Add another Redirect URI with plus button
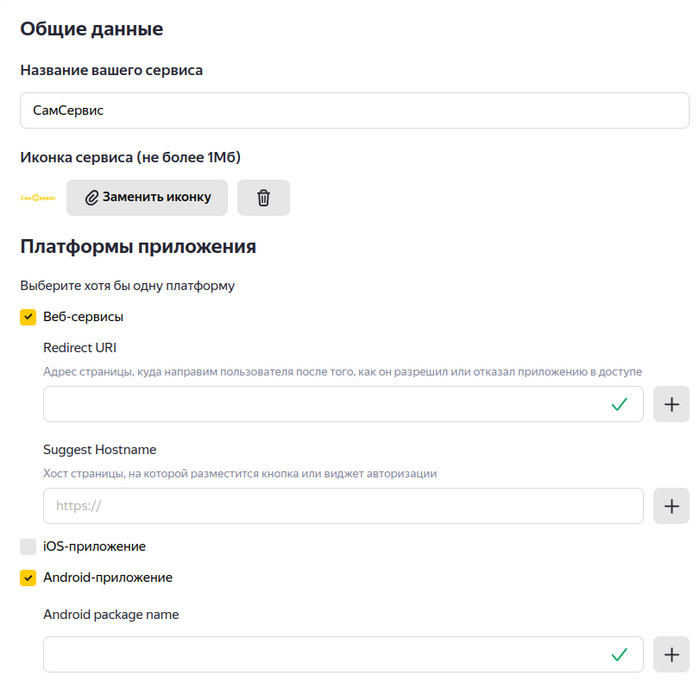 (x=671, y=405)
